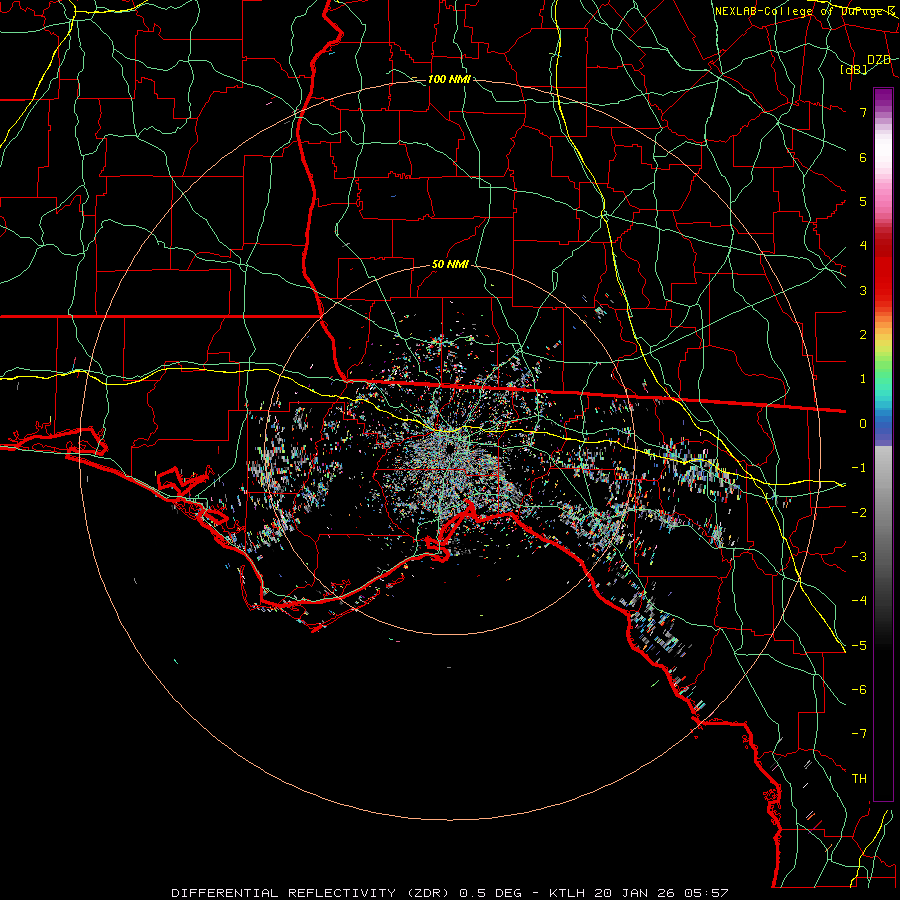The width and height of the screenshot is (900, 900).
Task: Click the -6 value on the color scale
Action: [x=859, y=690]
